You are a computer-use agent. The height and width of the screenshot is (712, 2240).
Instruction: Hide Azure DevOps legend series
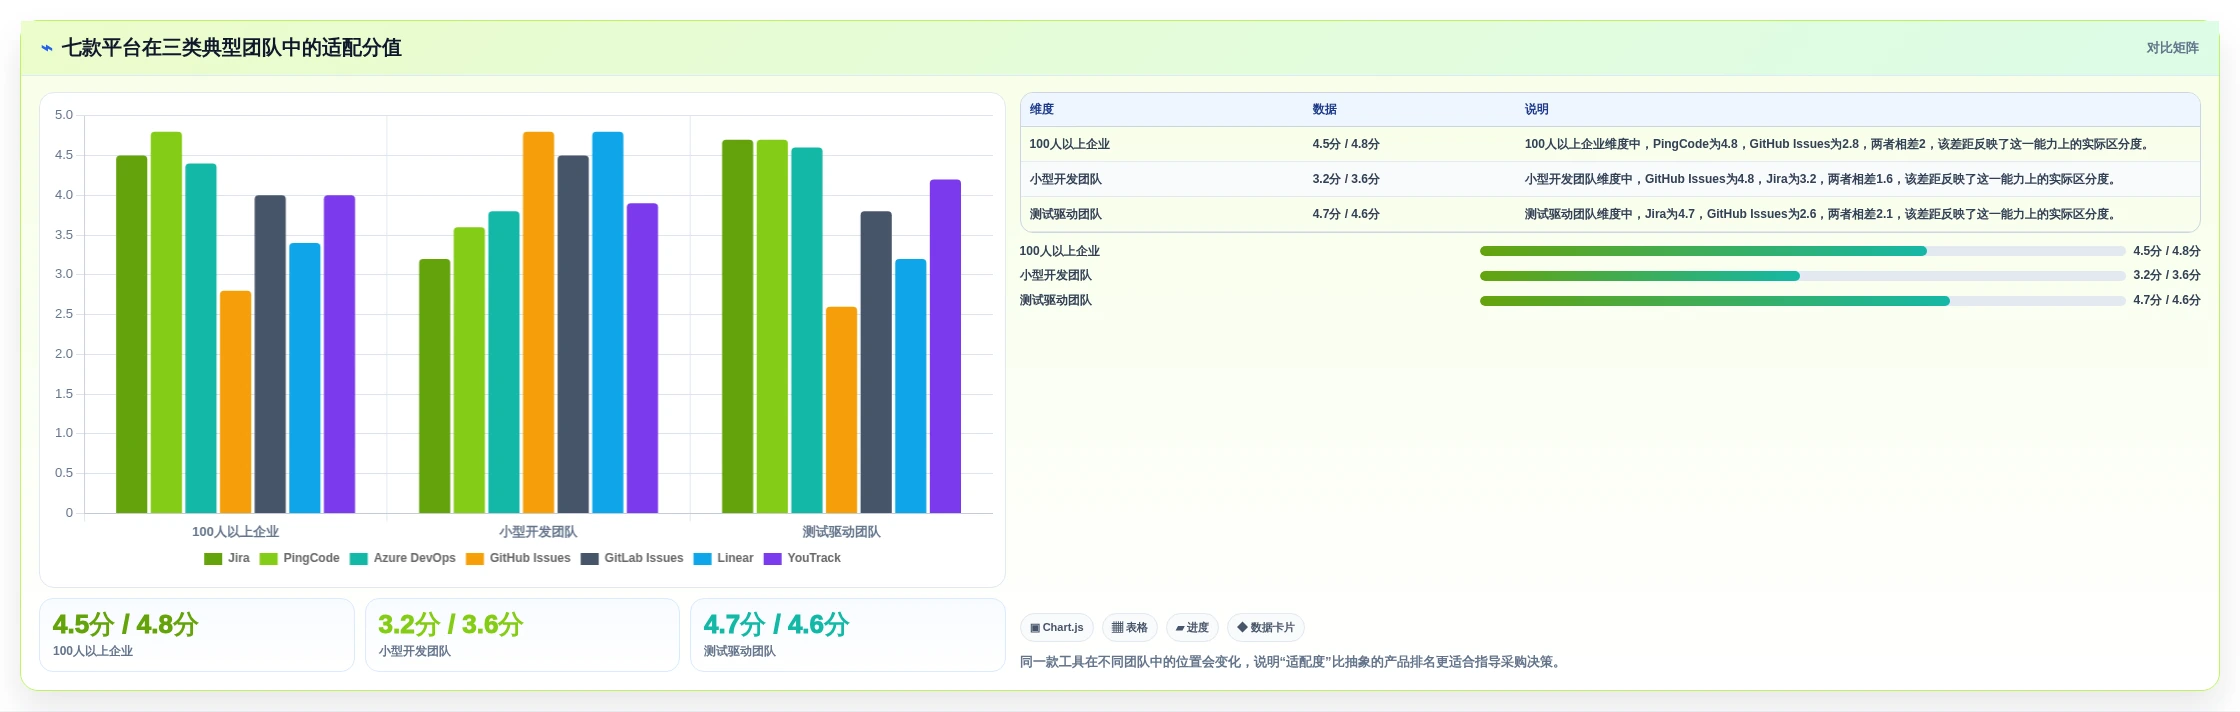click(x=403, y=559)
